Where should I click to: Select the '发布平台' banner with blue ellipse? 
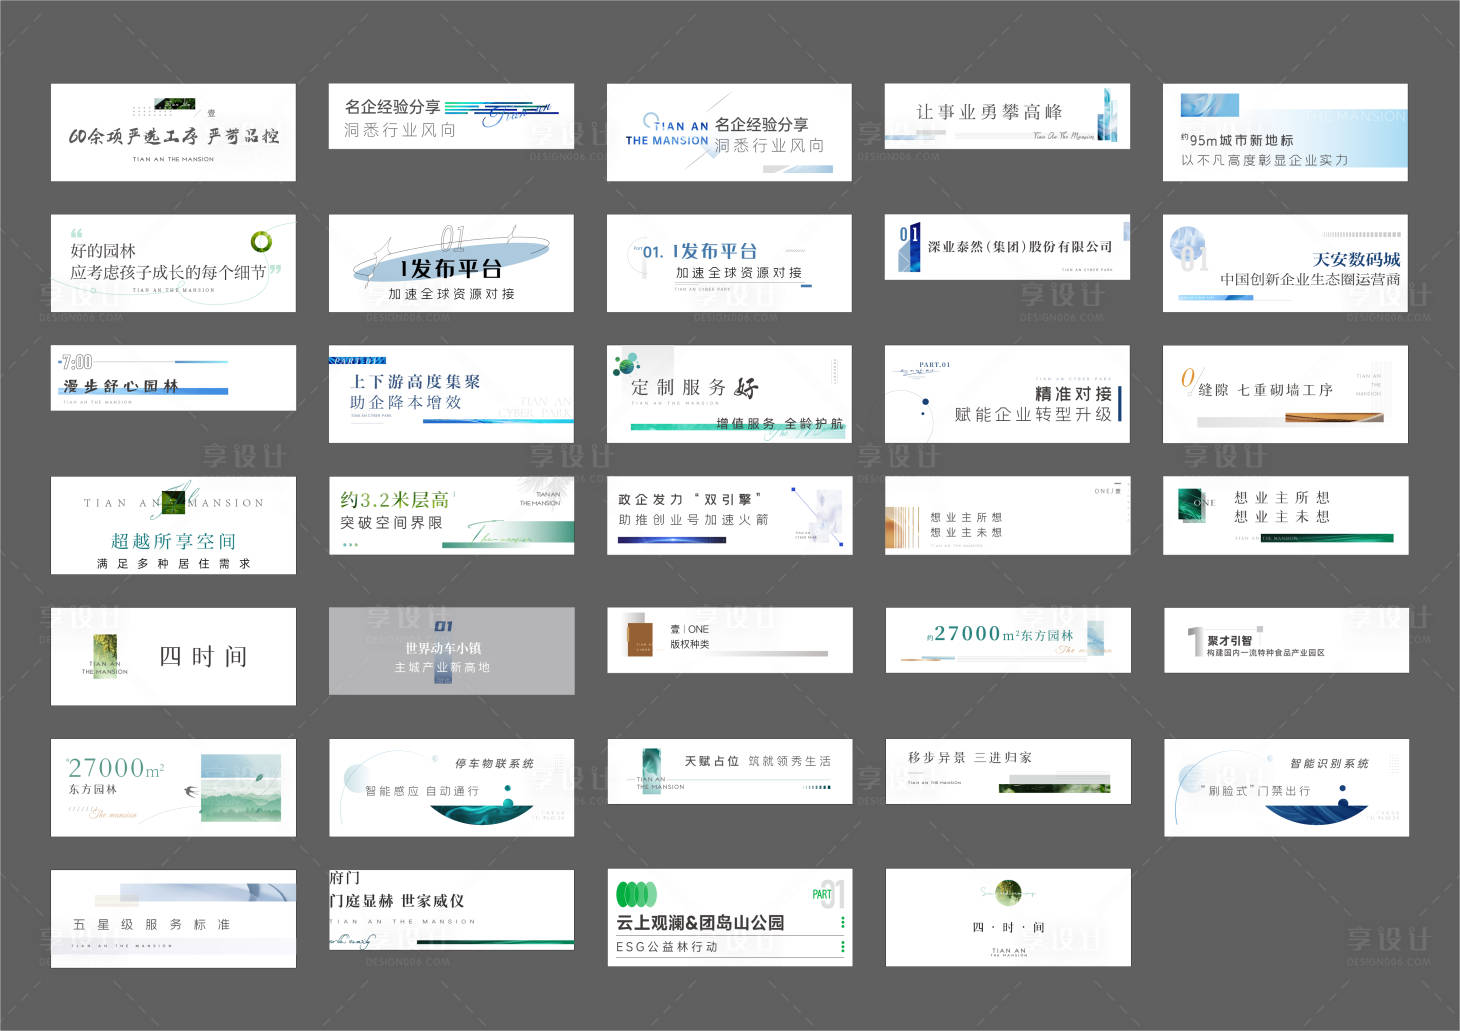point(451,263)
